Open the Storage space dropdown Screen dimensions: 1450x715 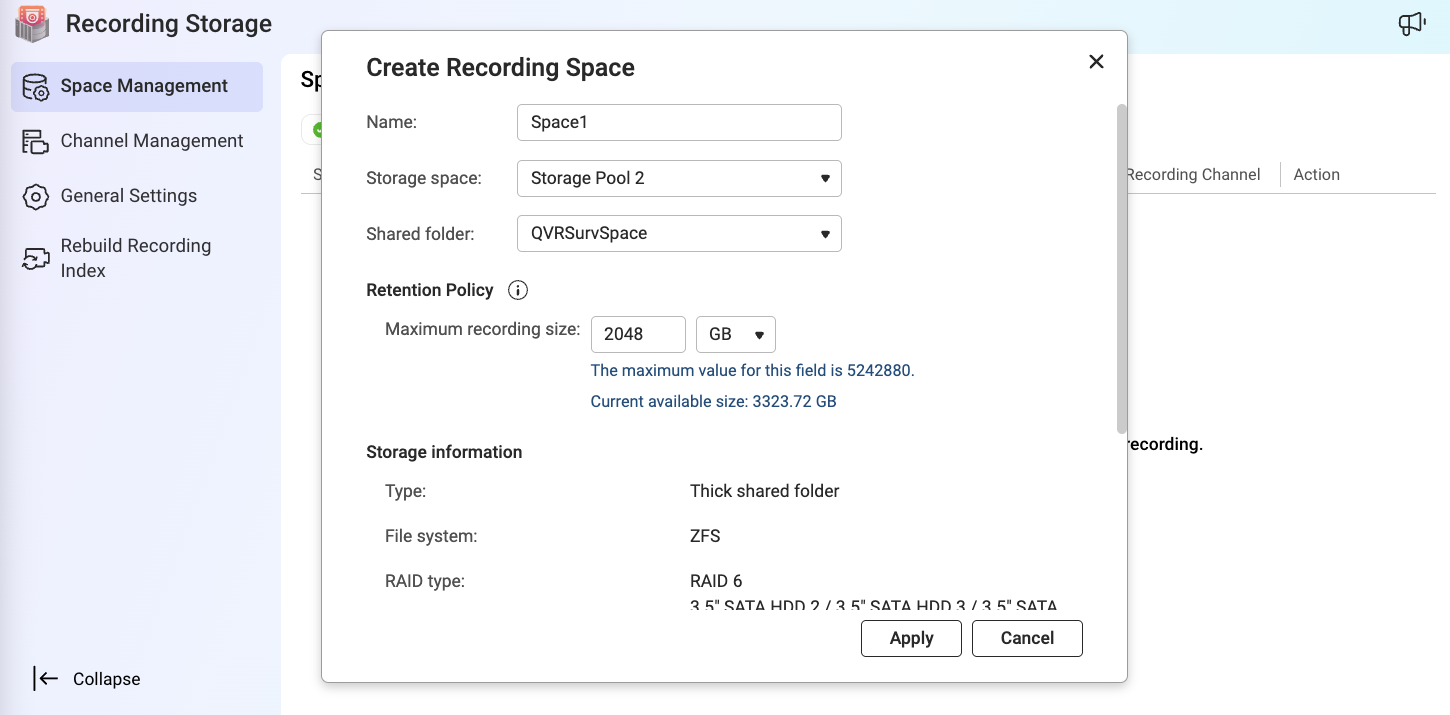679,178
